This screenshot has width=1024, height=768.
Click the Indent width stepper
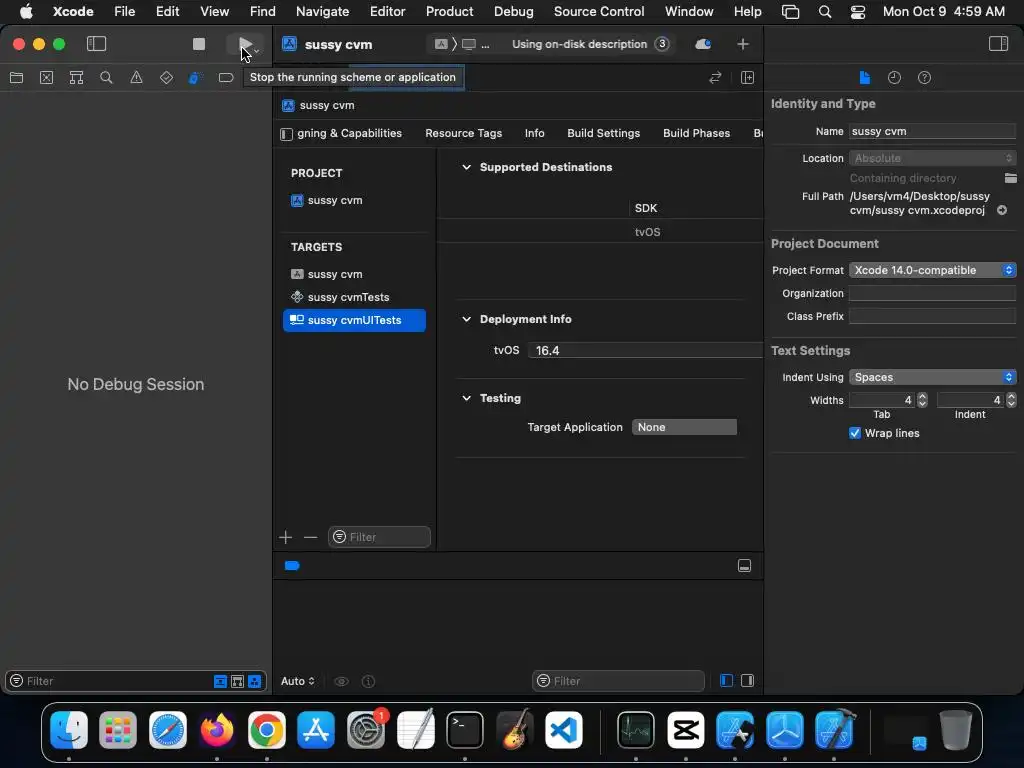coord(1011,400)
